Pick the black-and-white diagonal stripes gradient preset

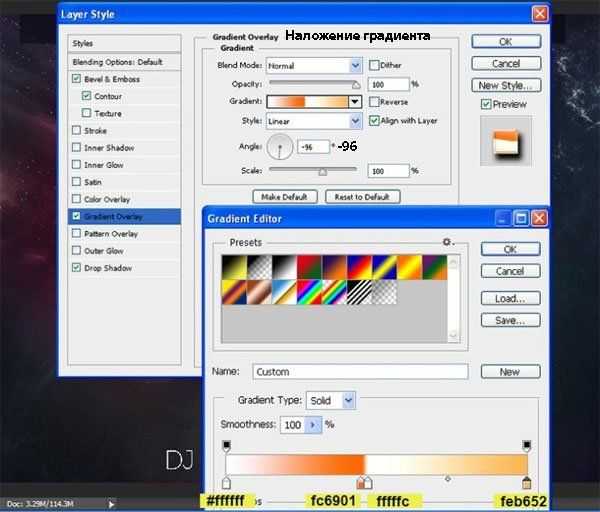[x=359, y=292]
